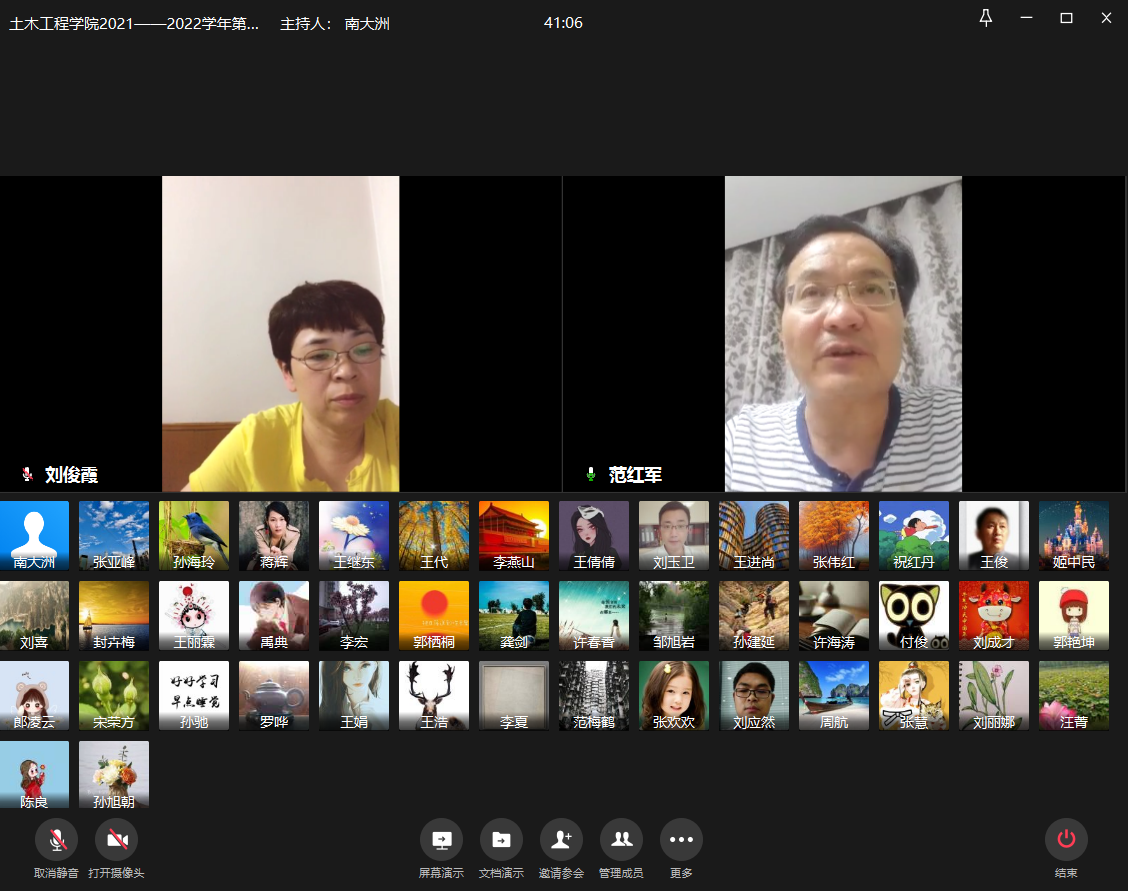Click the green mic icon beside 范红军

(591, 475)
